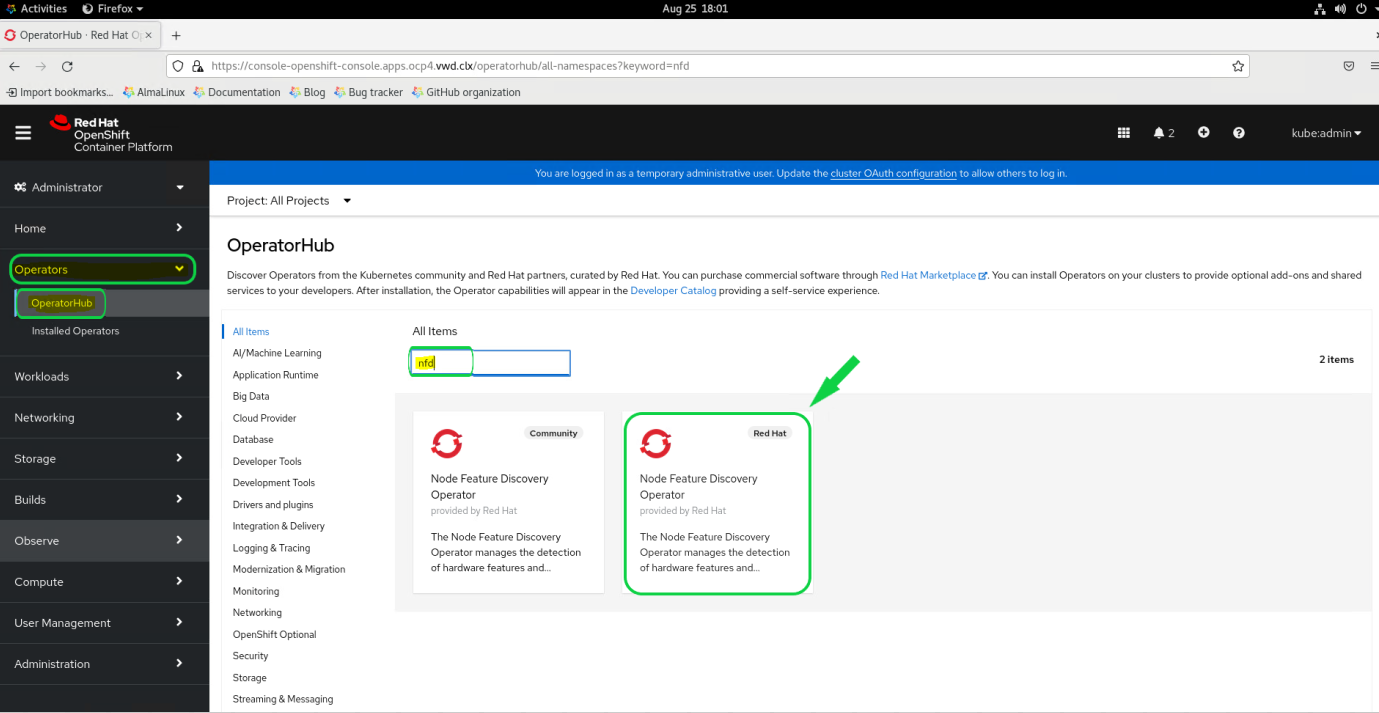
Task: Open the Developer Catalog link
Action: coord(673,291)
